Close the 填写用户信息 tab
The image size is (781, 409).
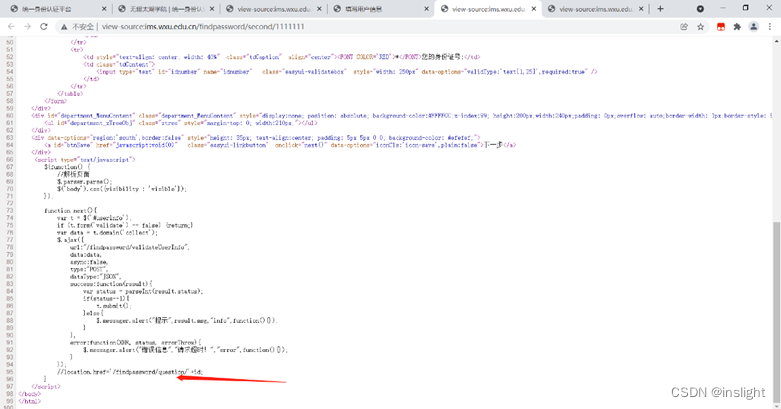point(426,9)
